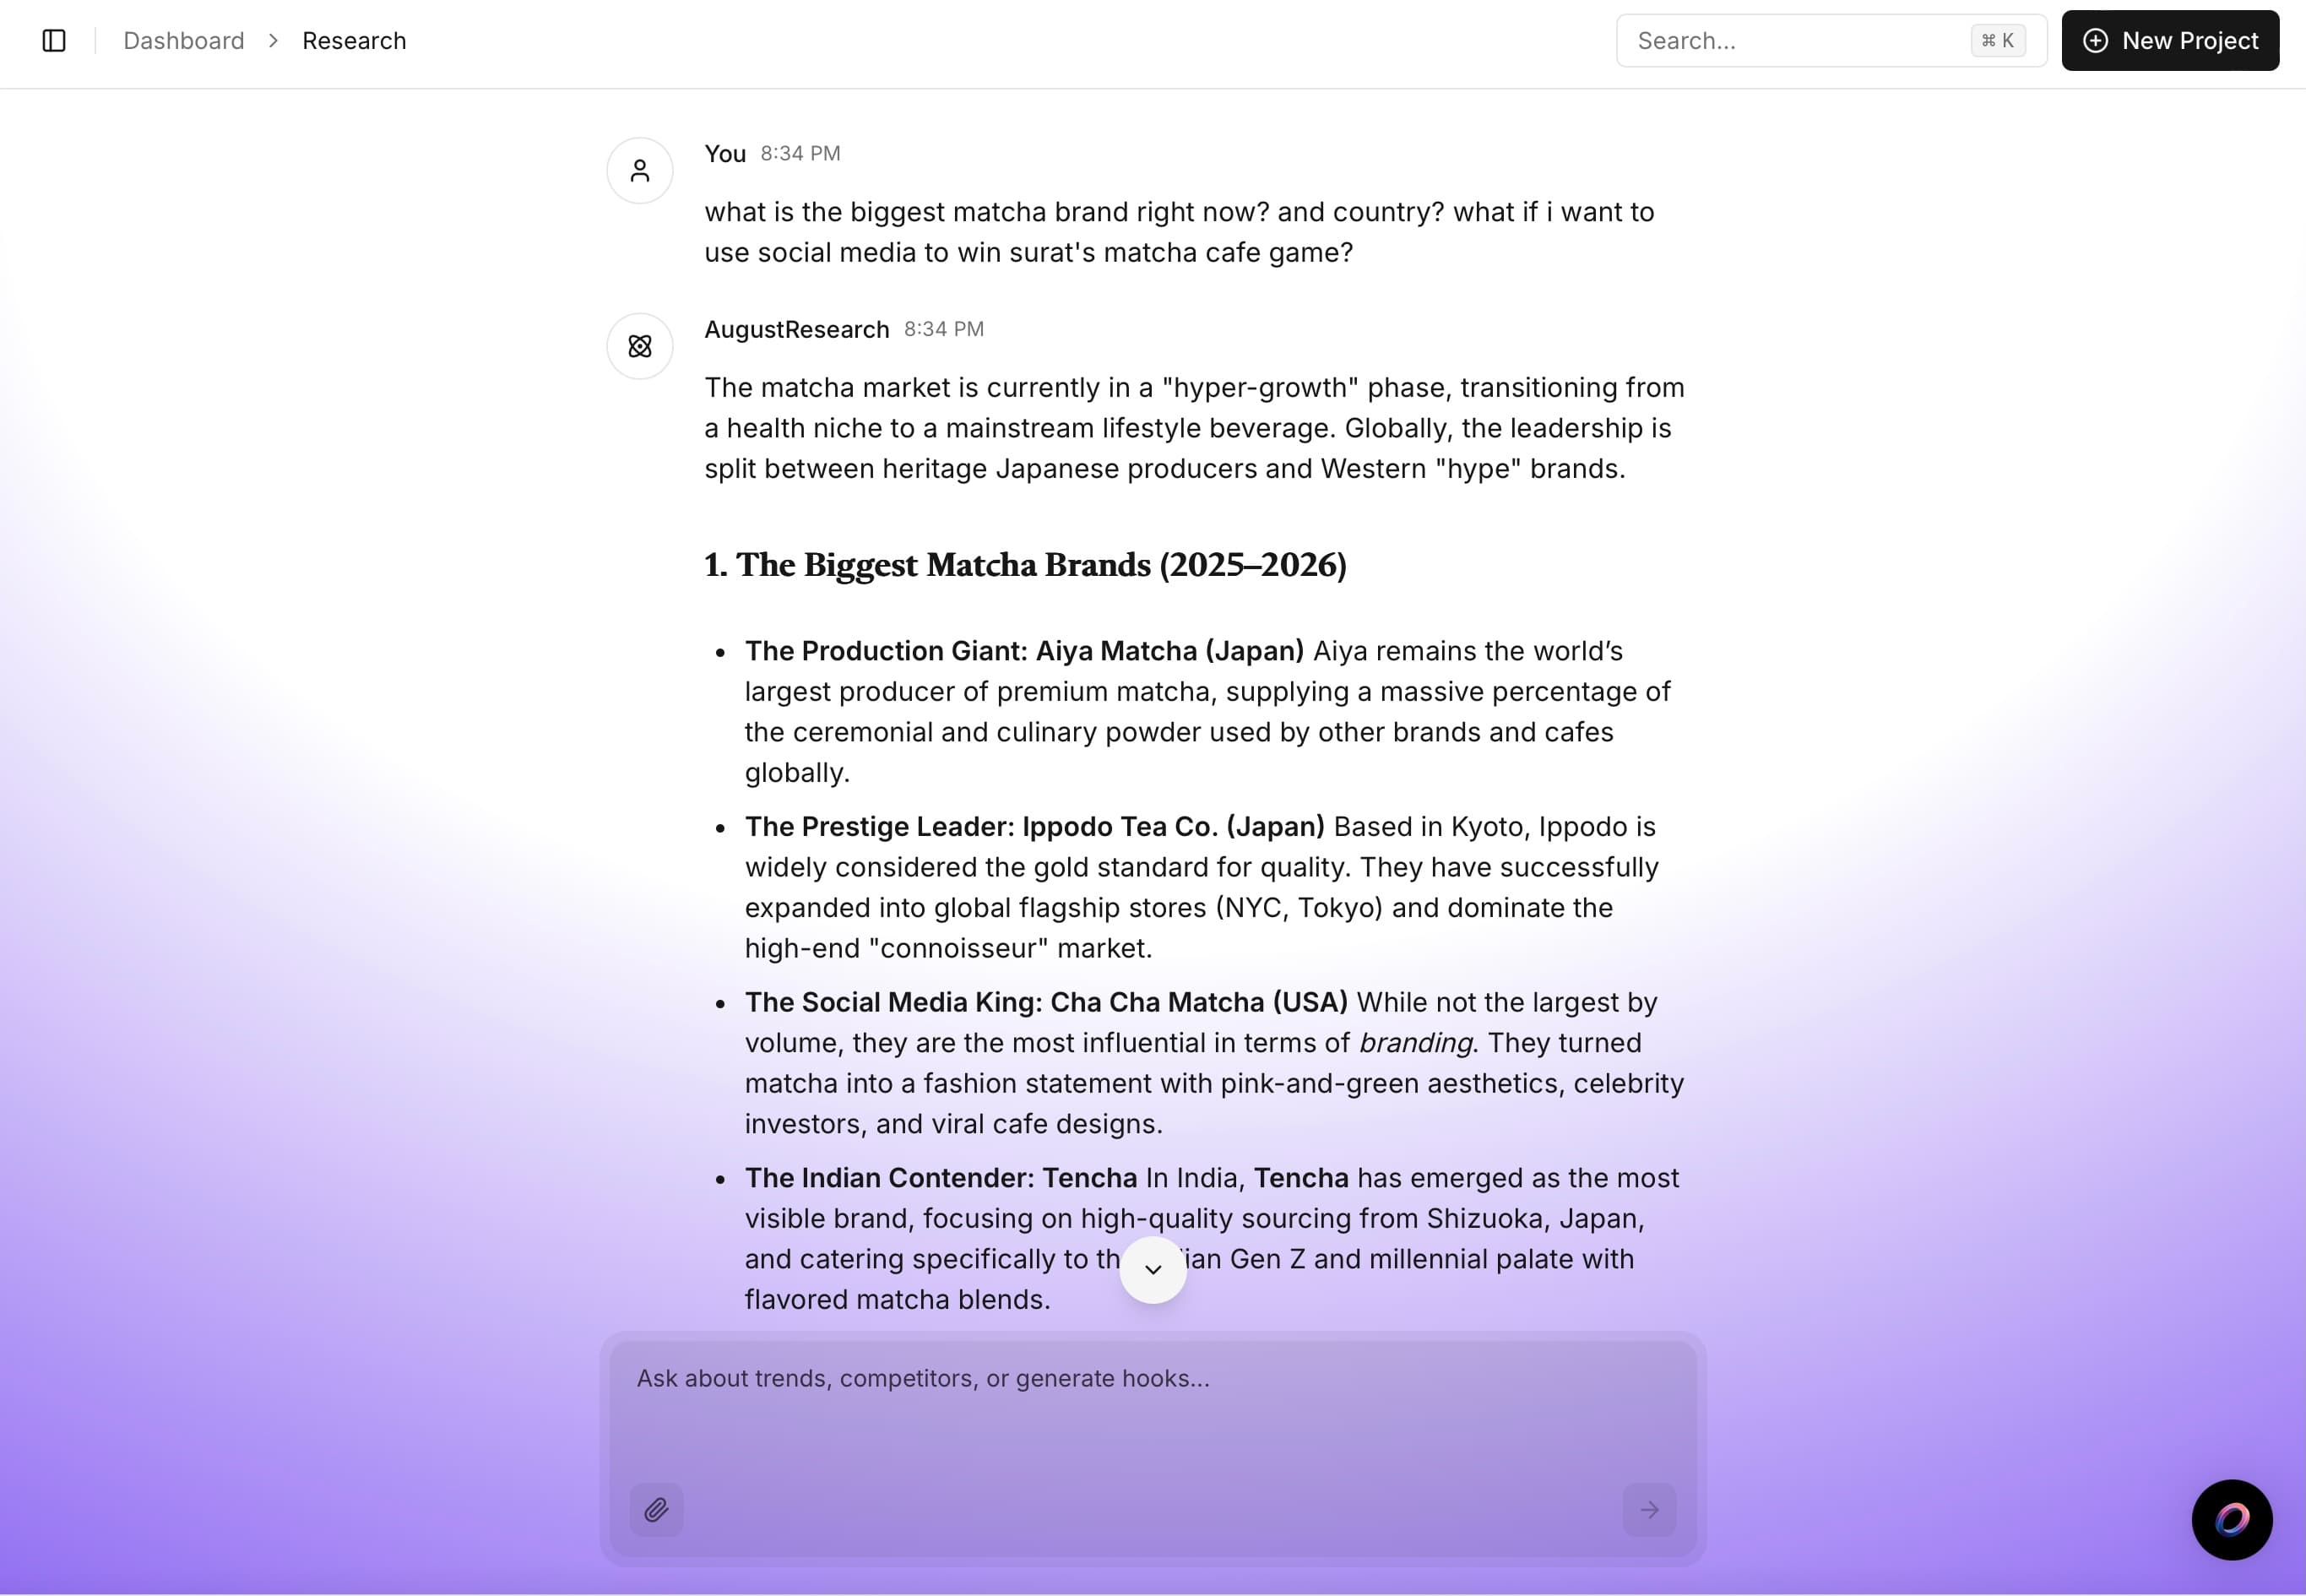Send message with arrow button

[x=1648, y=1509]
